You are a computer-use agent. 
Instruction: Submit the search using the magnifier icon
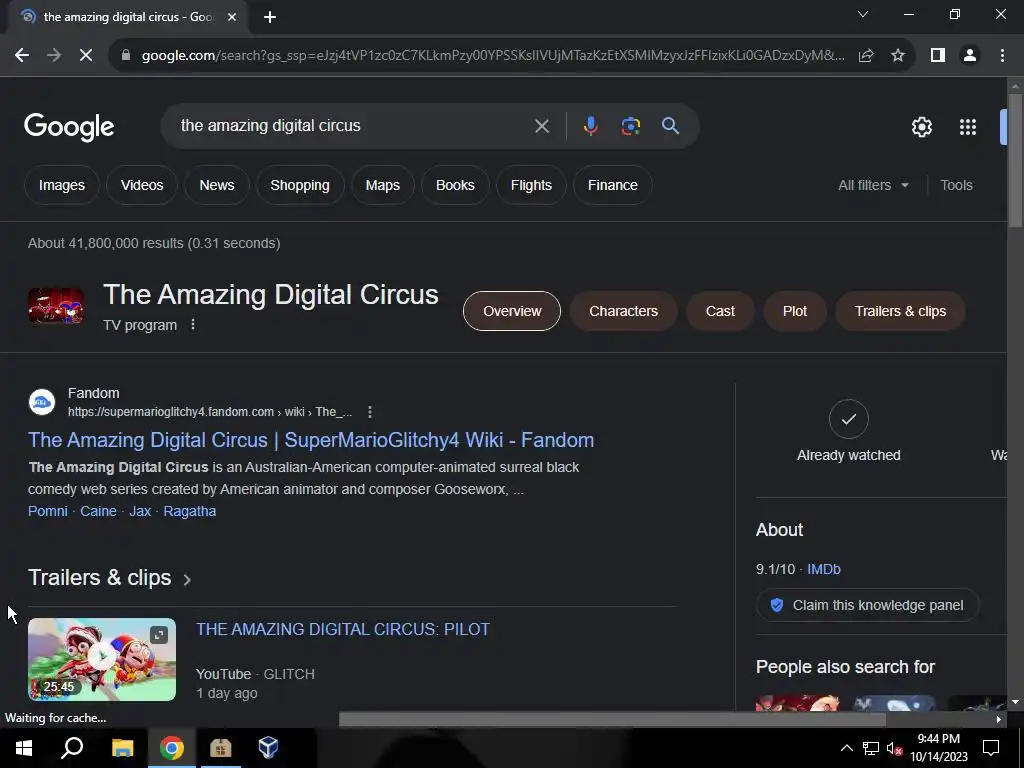click(x=670, y=126)
